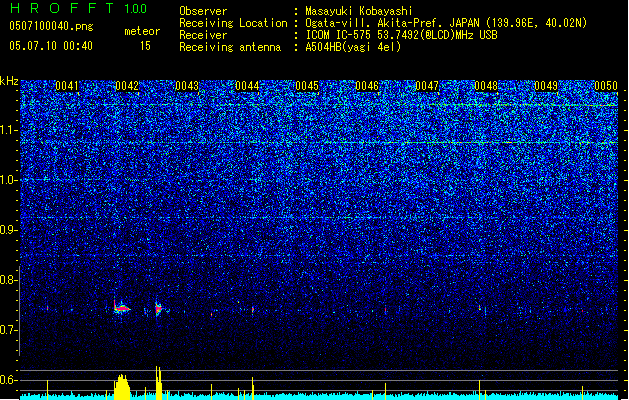Click the 0050 time marker
Viewport: 629px width, 400px height.
pos(606,86)
